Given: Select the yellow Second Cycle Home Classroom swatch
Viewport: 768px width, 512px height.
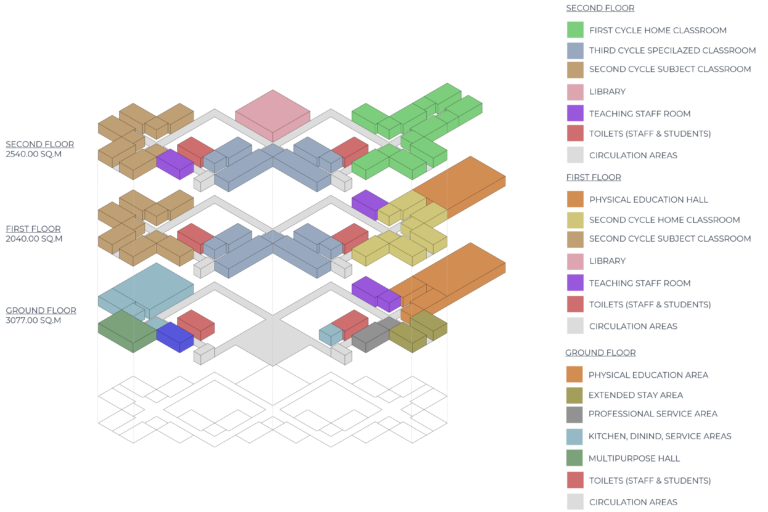Looking at the screenshot, I should (575, 220).
